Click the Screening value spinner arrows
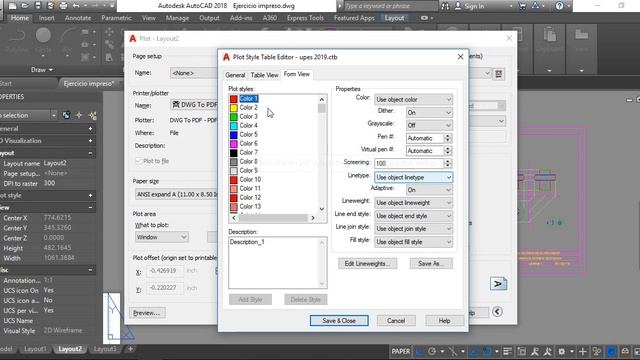This screenshot has height=360, width=640. 448,163
